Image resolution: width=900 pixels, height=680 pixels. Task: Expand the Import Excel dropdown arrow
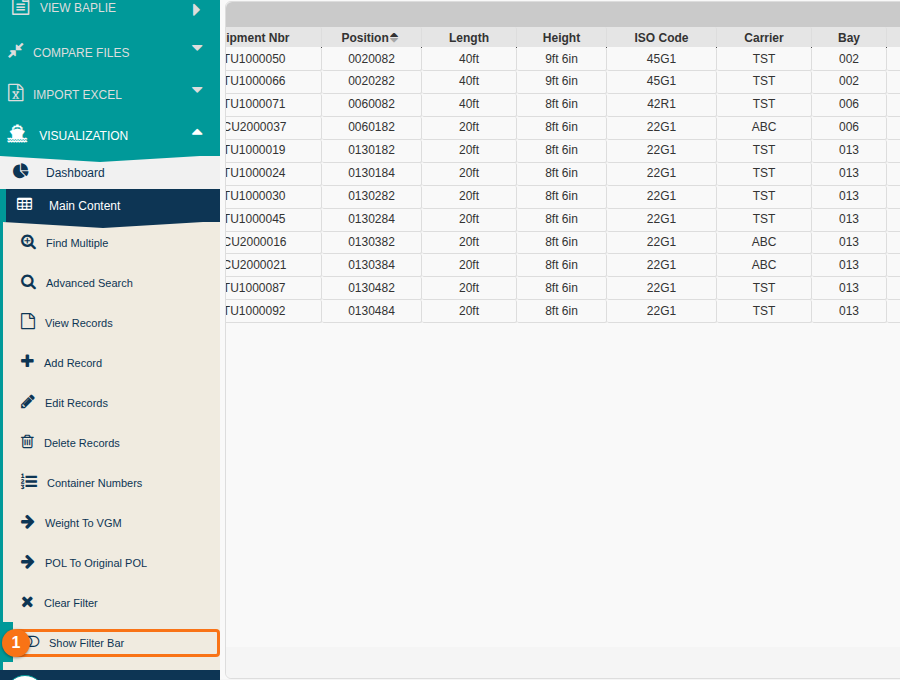pyautogui.click(x=197, y=90)
